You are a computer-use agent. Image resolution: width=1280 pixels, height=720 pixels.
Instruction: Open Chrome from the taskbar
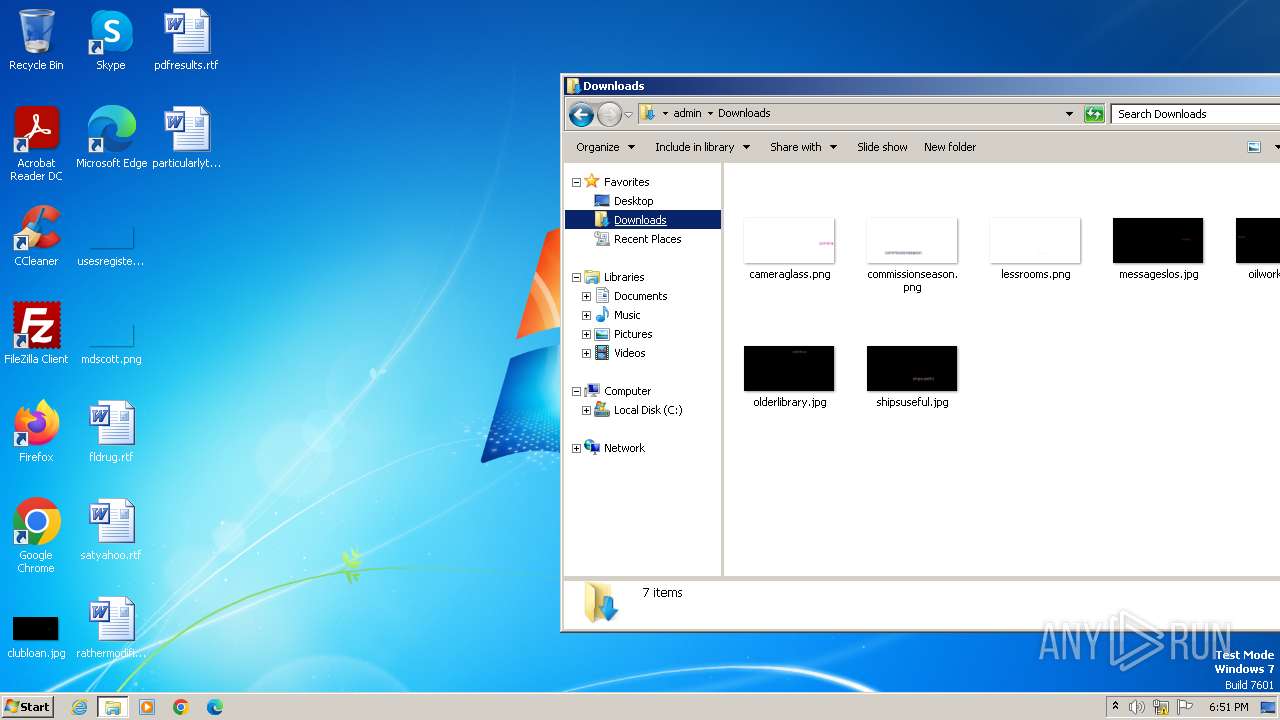tap(181, 707)
